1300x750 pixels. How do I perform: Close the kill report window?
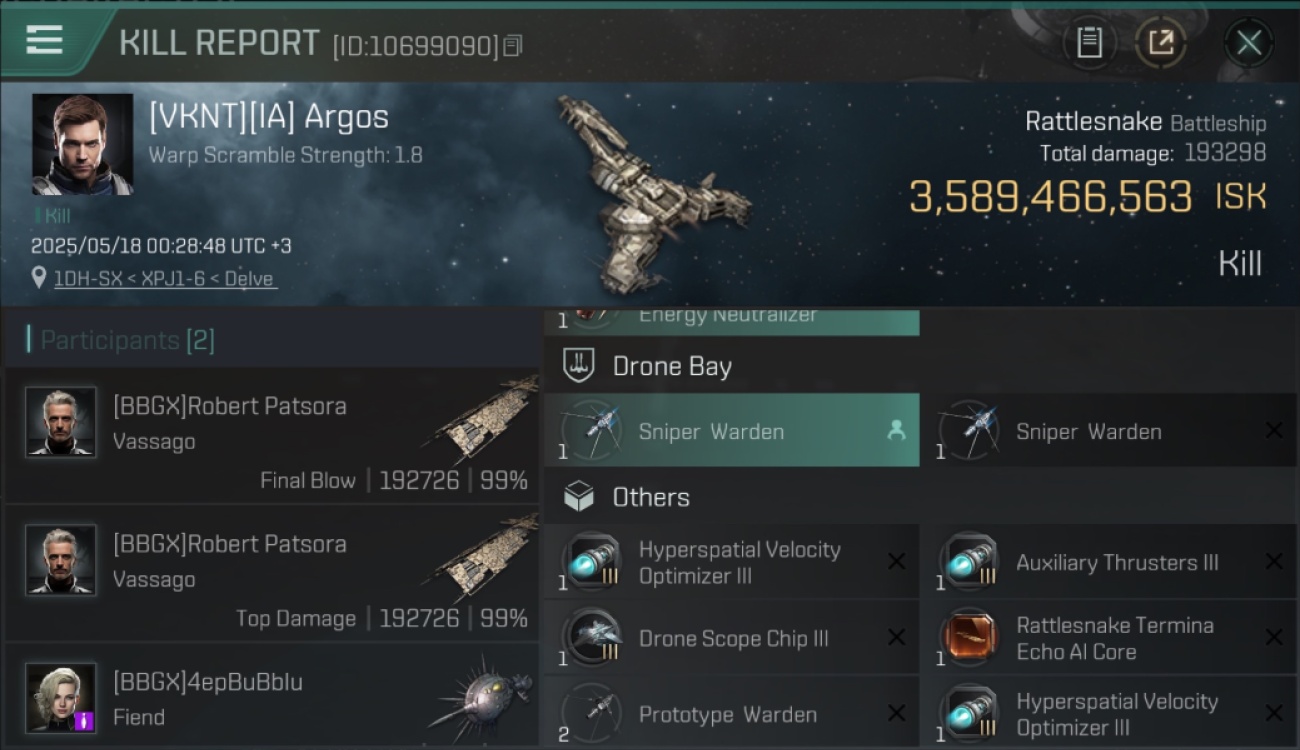click(x=1248, y=43)
